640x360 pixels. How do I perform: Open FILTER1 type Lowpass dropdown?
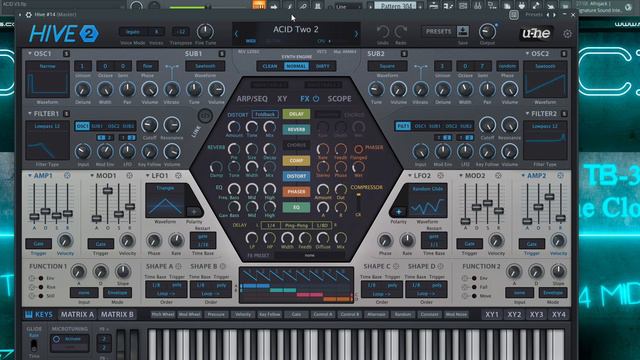[47, 126]
